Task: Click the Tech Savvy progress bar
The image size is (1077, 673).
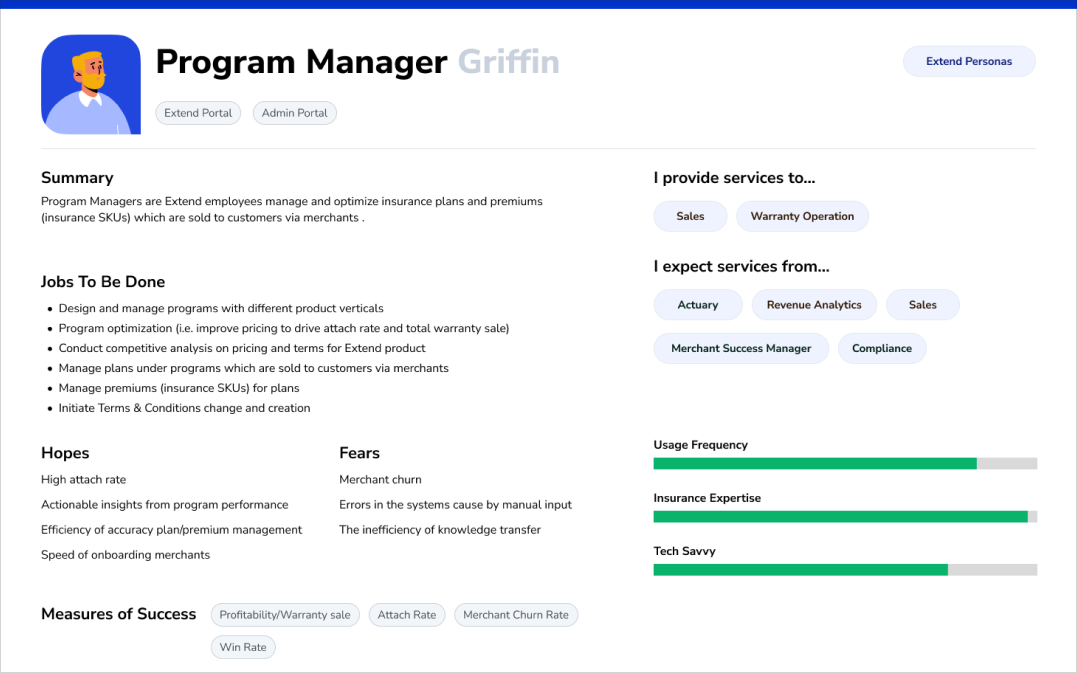Action: tap(844, 570)
